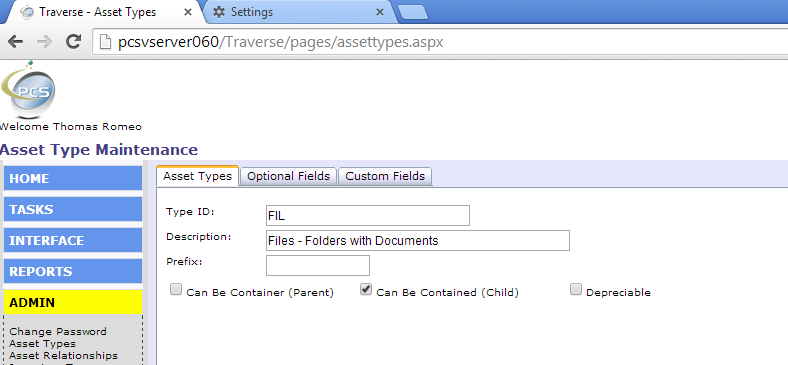
Task: Expand the REPORTS sidebar menu
Action: [73, 271]
